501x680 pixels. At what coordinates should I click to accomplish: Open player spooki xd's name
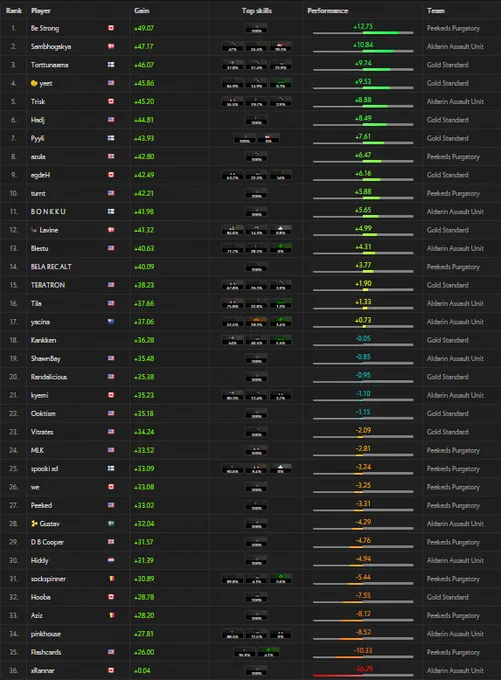pyautogui.click(x=44, y=468)
